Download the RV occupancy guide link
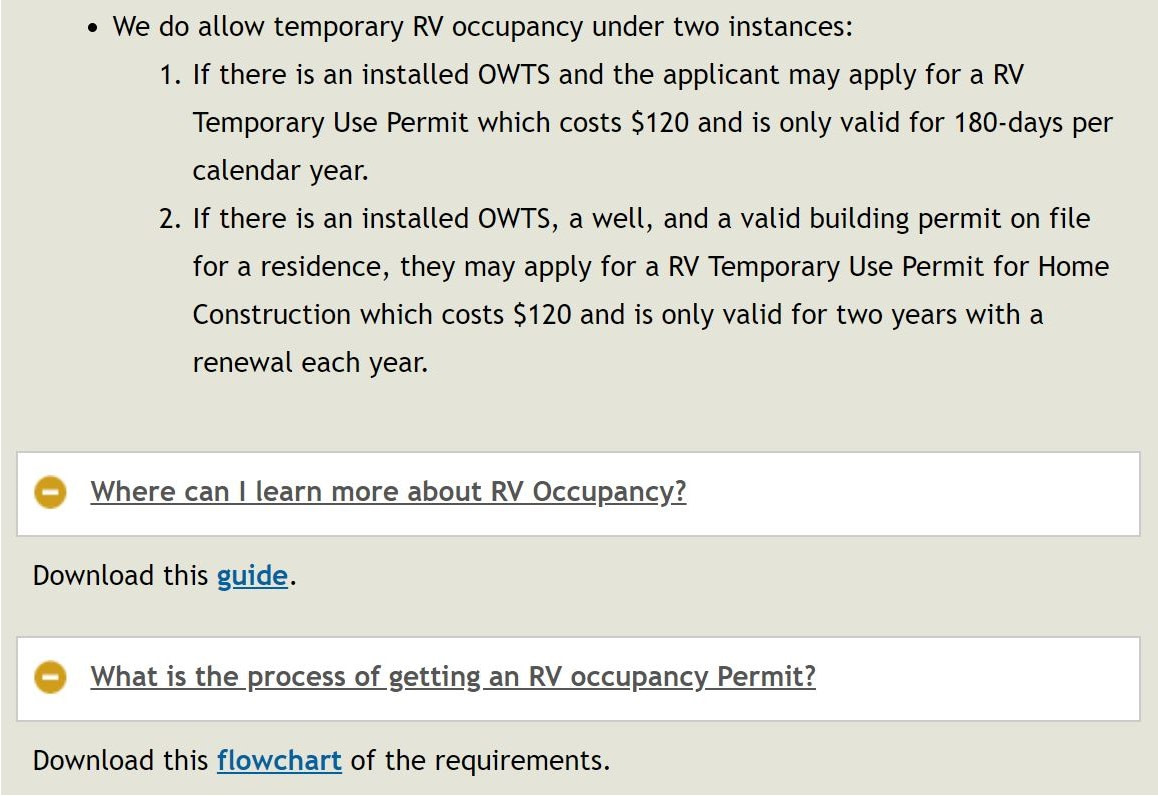1158x796 pixels. point(252,576)
